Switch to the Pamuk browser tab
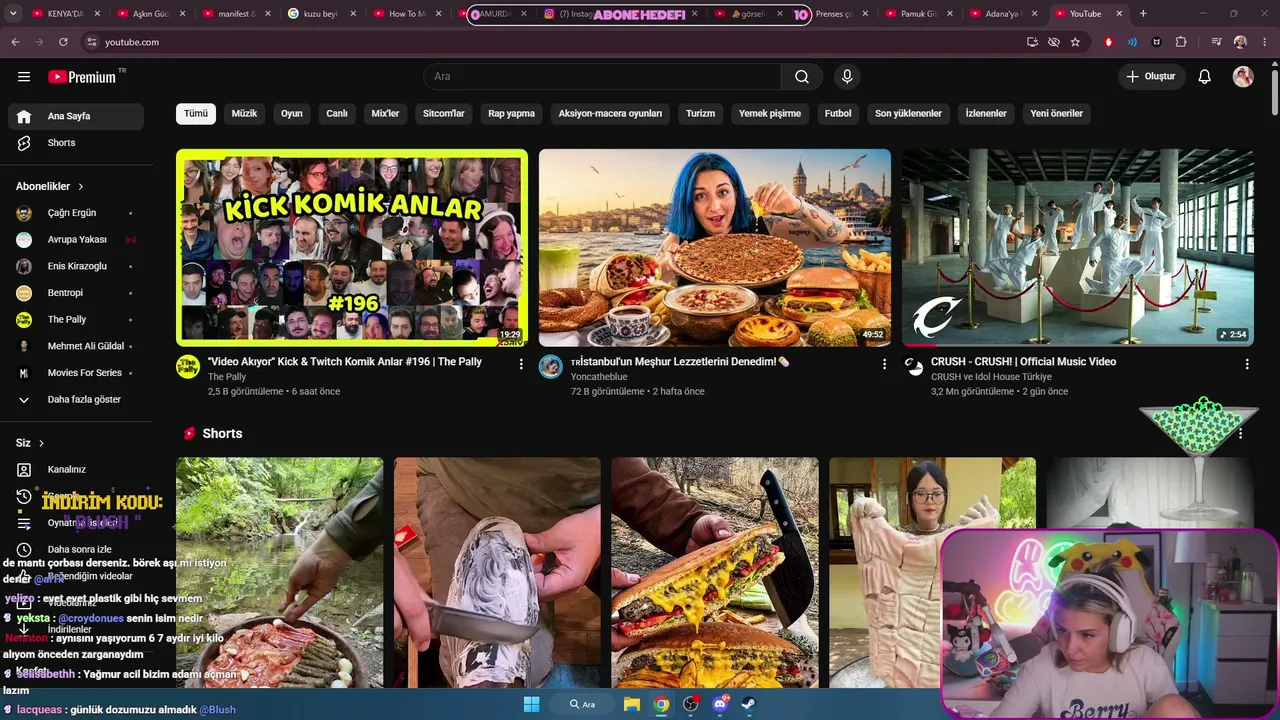The width and height of the screenshot is (1280, 720). click(x=918, y=14)
